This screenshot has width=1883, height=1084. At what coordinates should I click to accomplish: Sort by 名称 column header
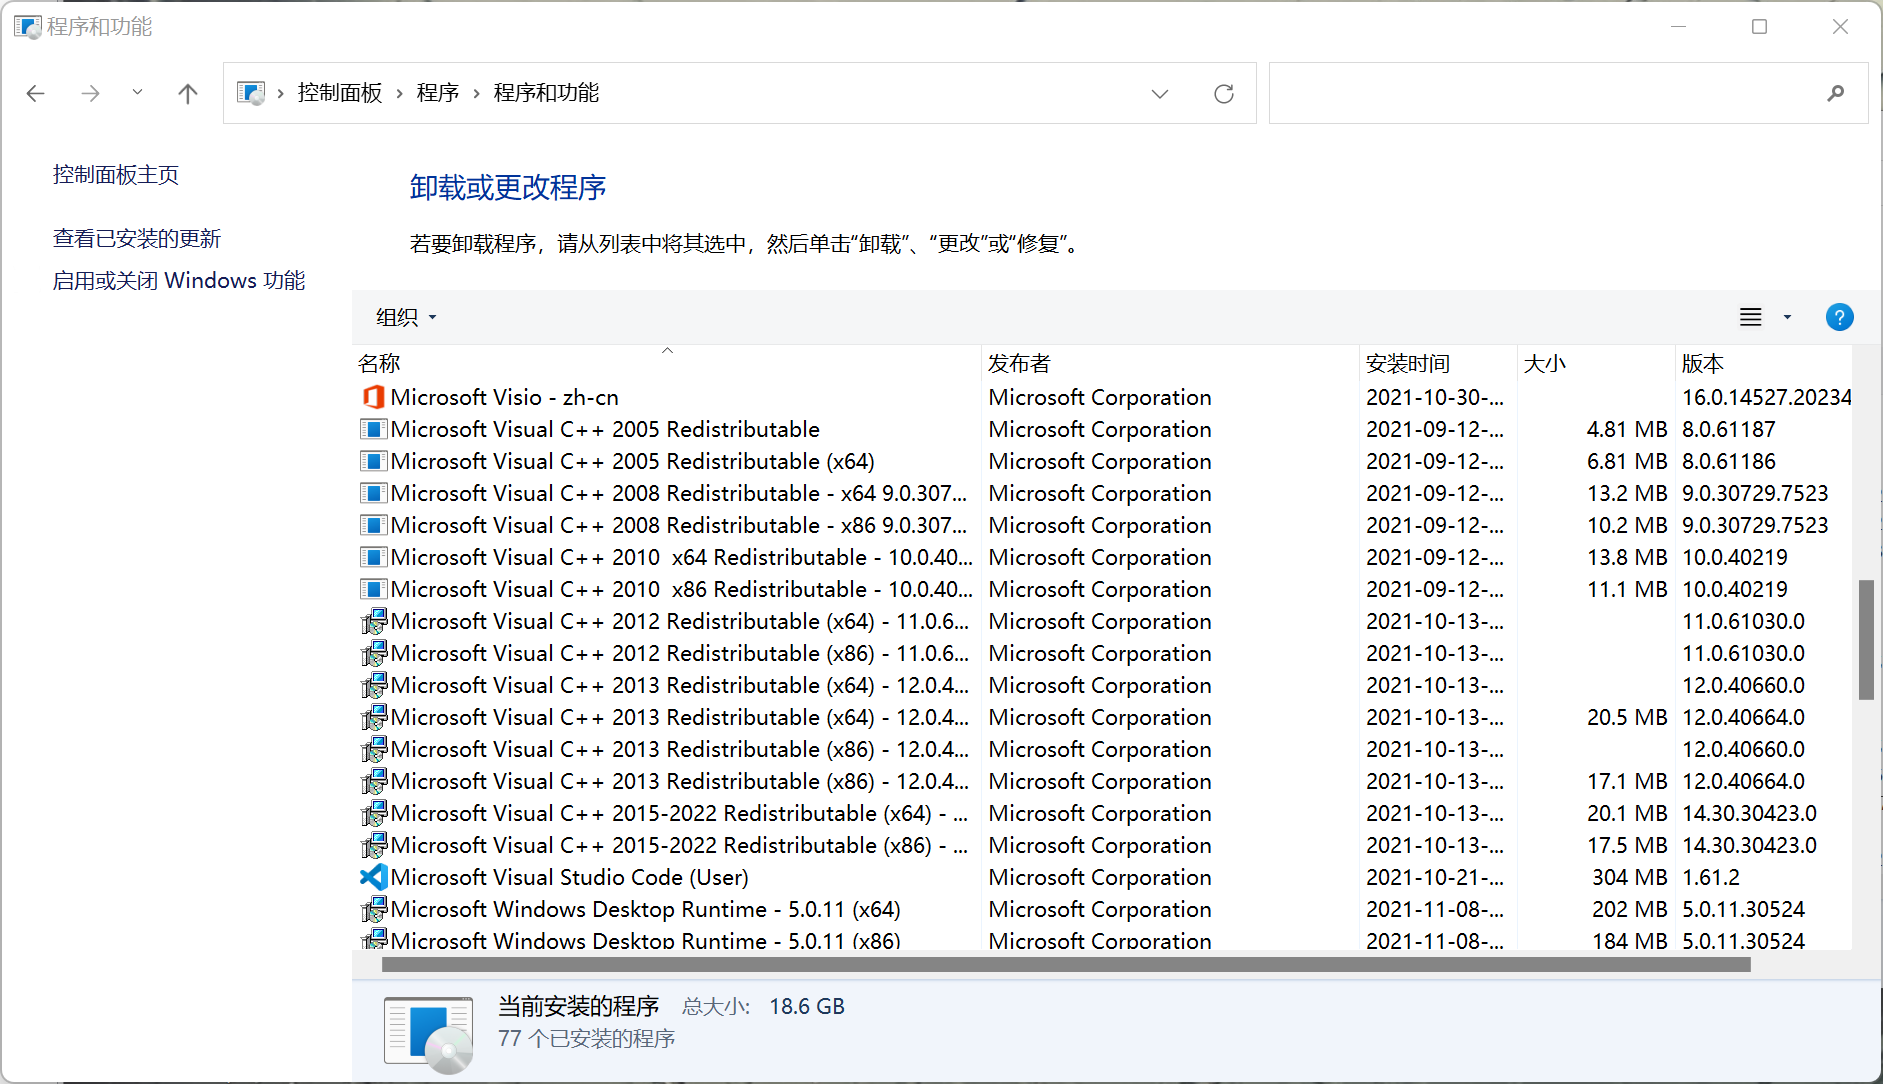pyautogui.click(x=667, y=363)
